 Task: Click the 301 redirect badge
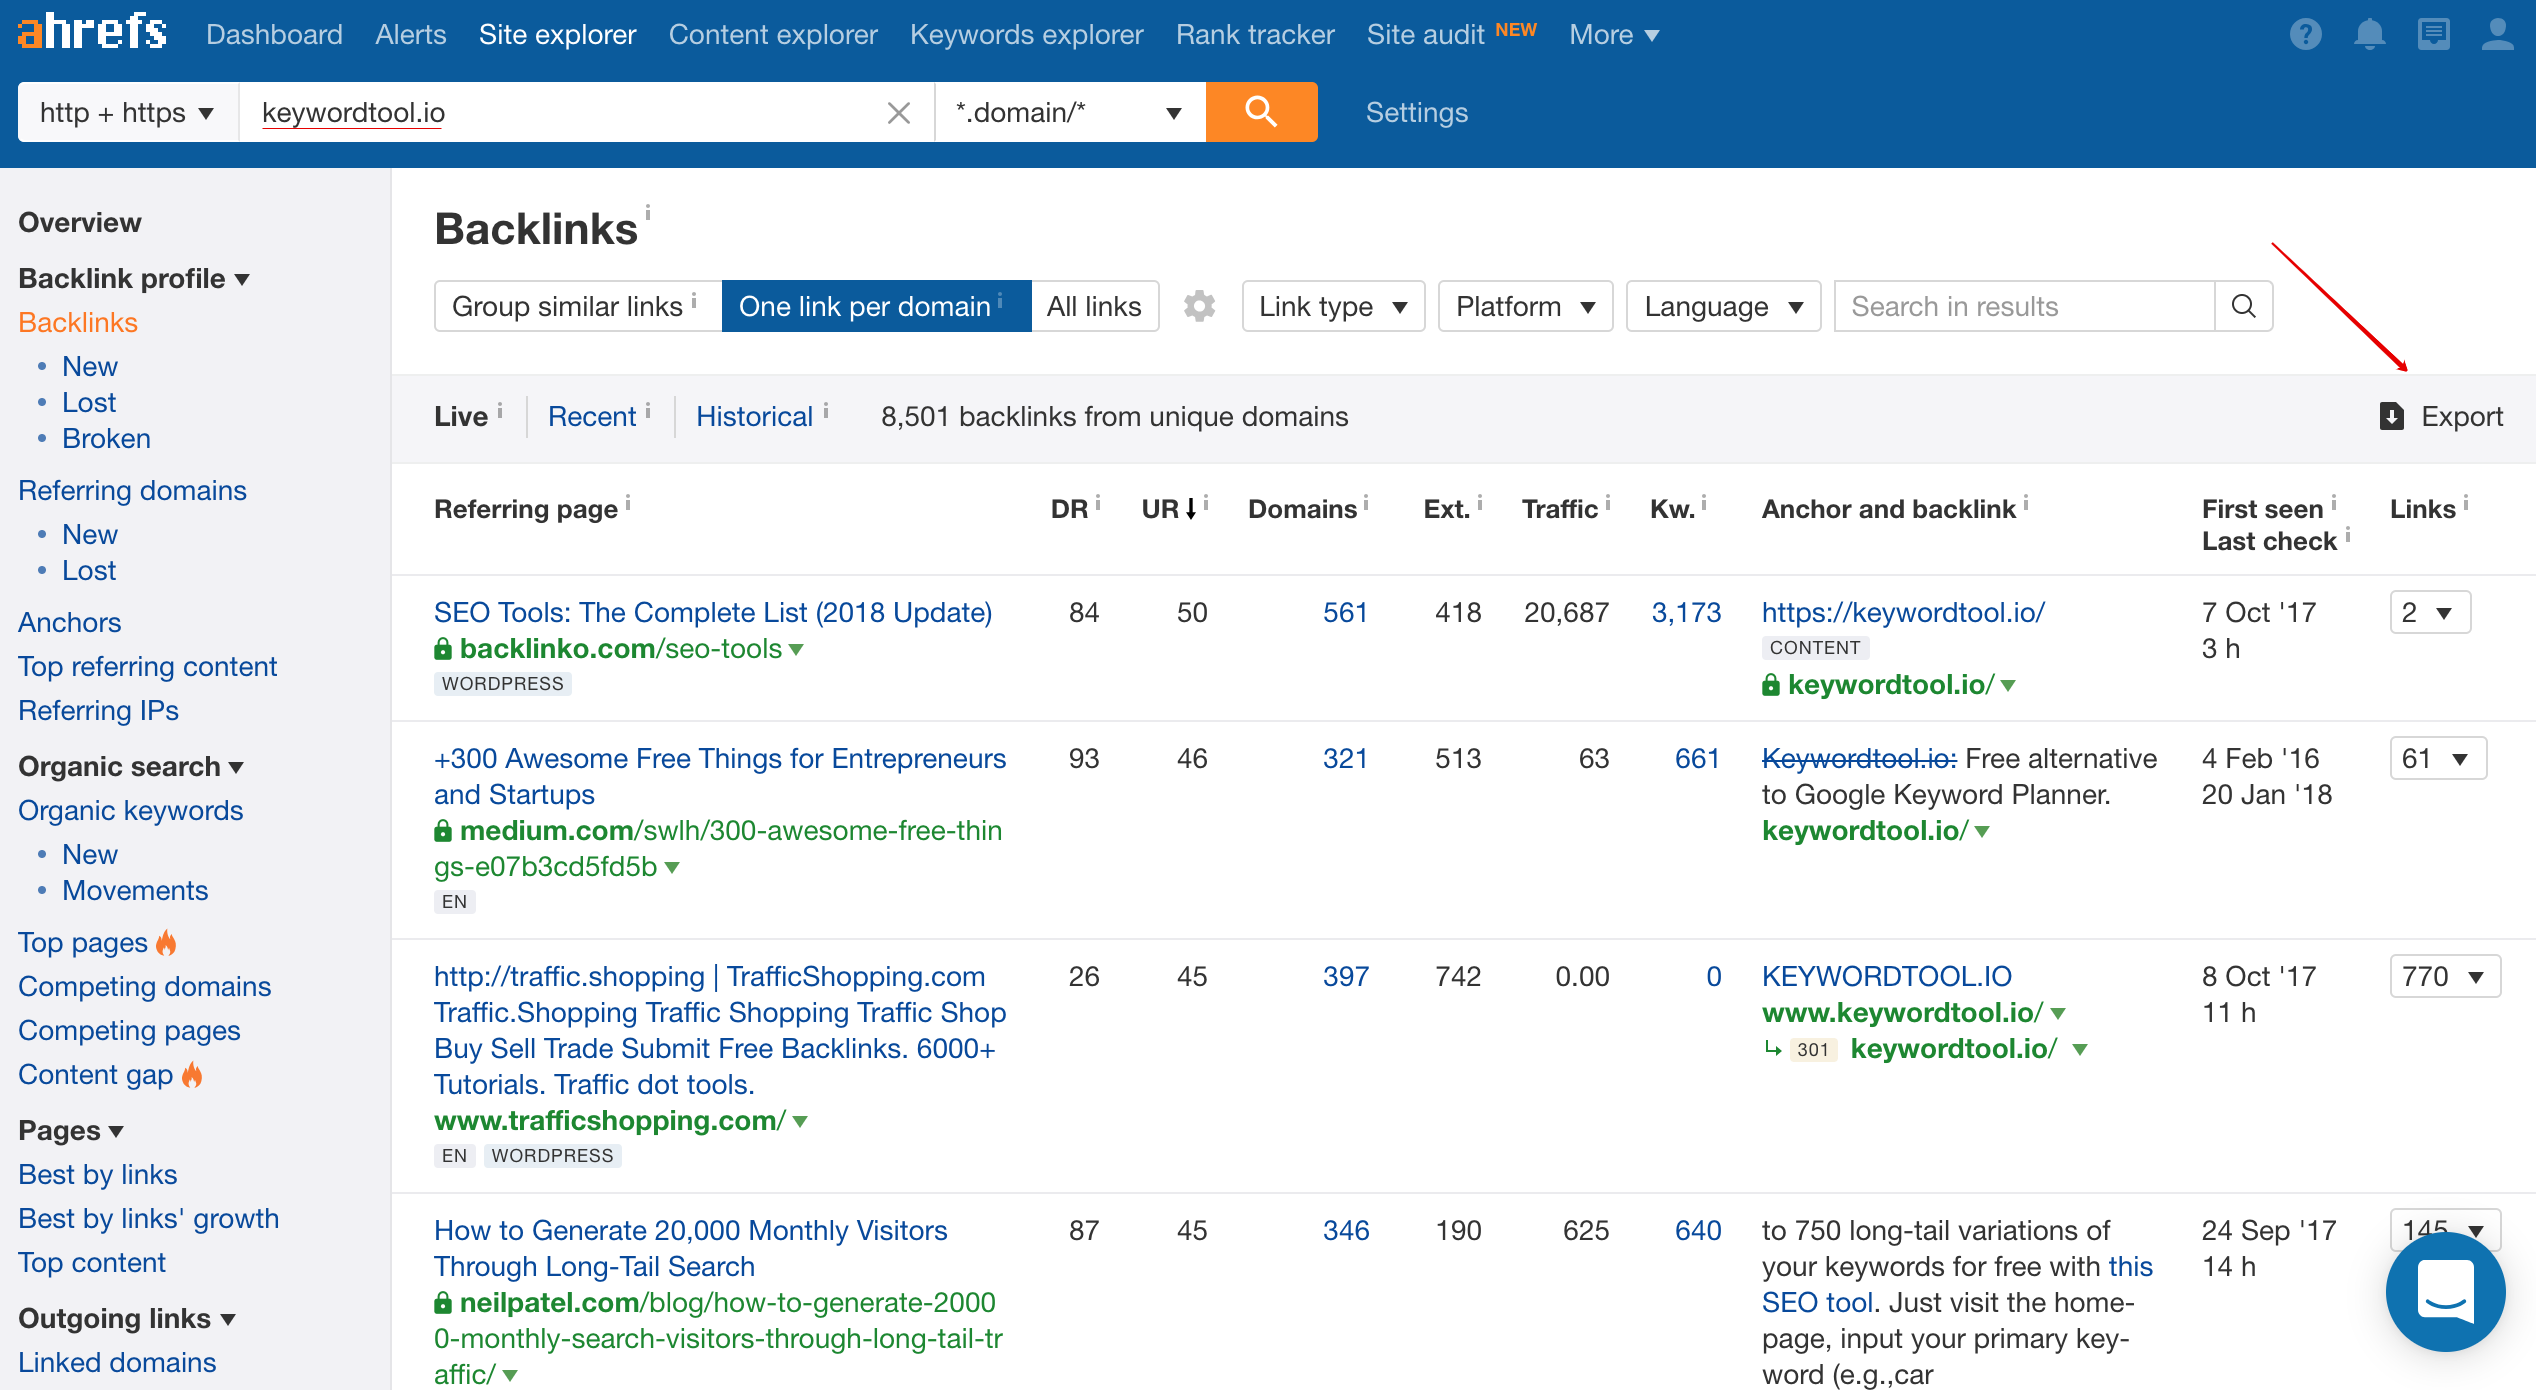(1812, 1049)
